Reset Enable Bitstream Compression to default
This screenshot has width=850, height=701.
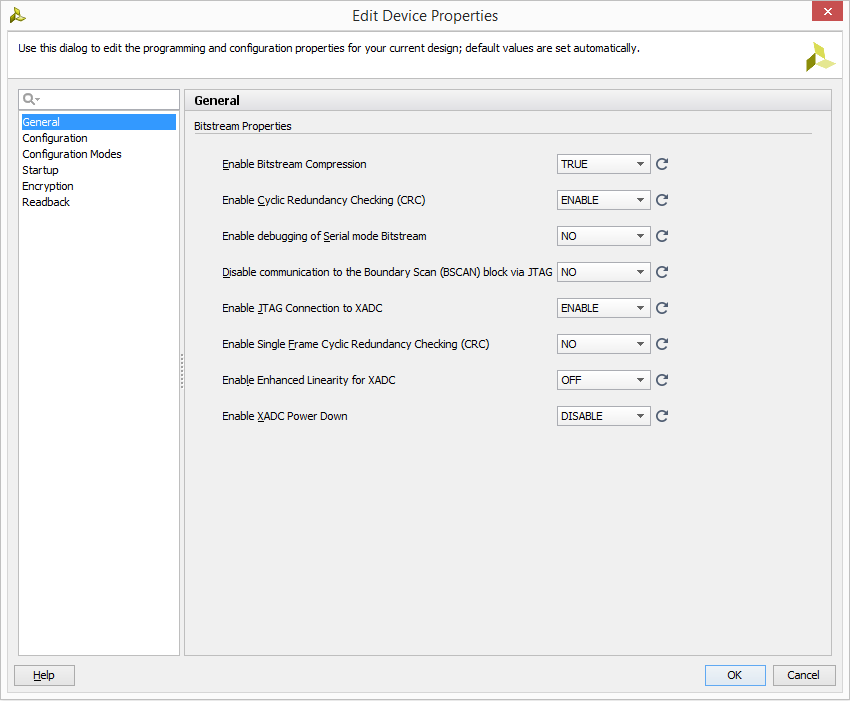point(662,164)
